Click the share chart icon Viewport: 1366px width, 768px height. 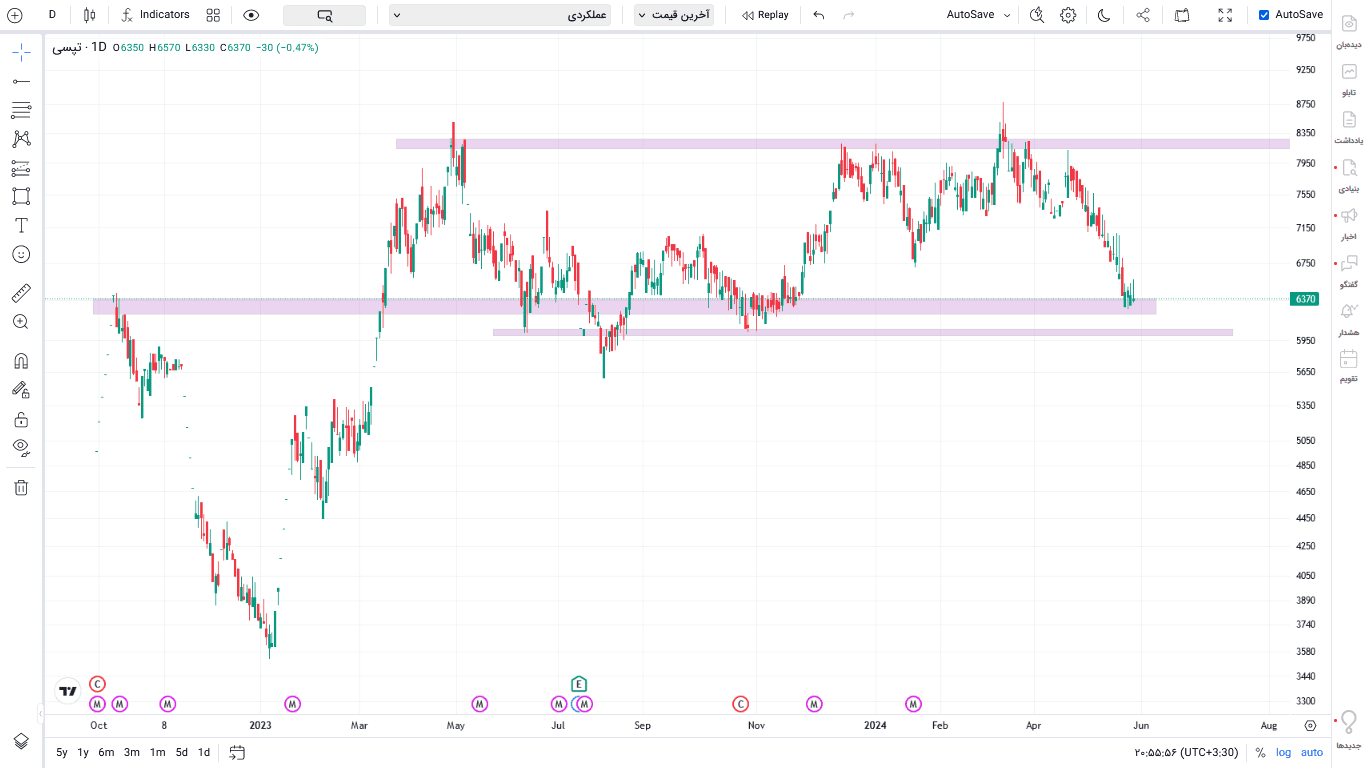pos(1143,15)
